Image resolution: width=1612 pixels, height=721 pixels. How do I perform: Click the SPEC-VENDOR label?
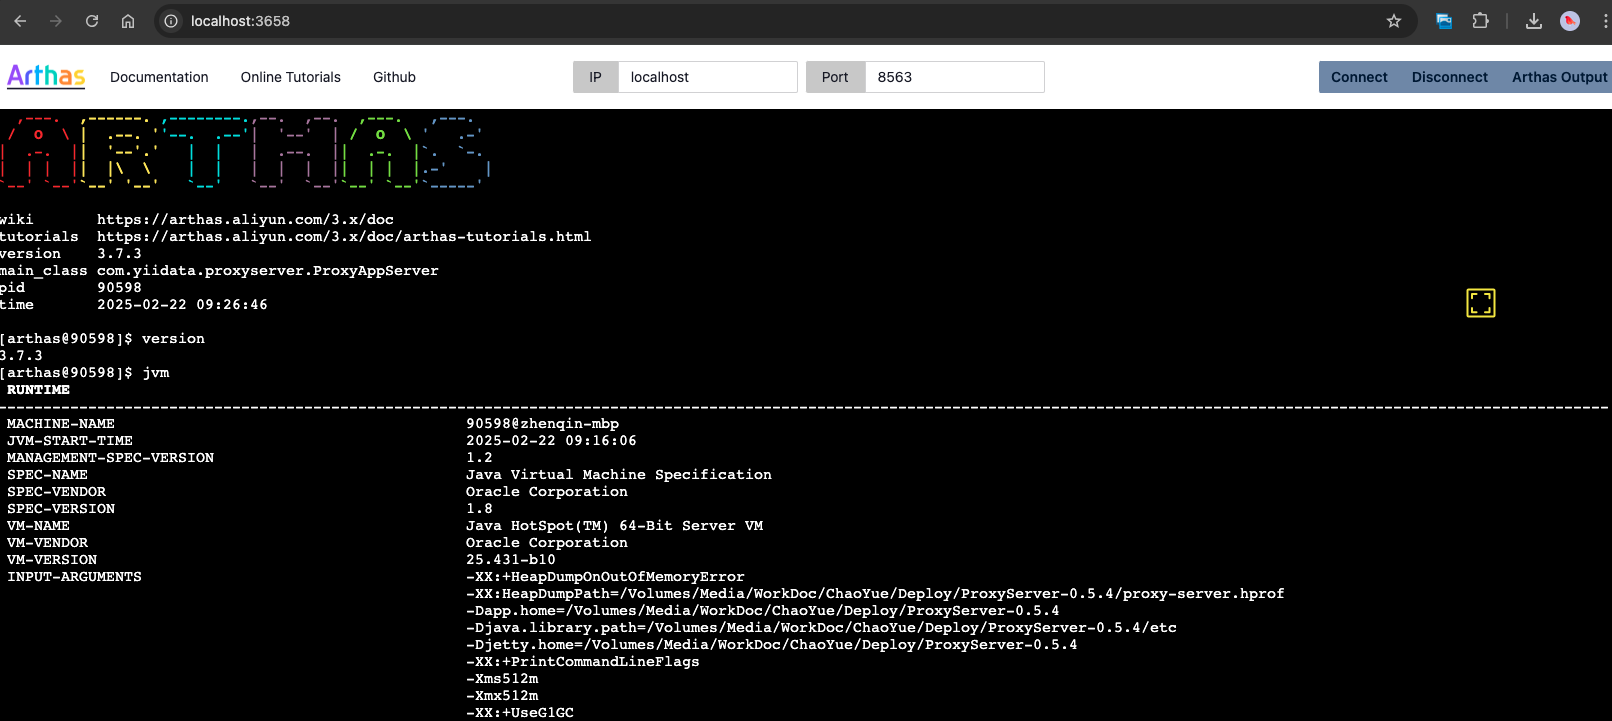[x=56, y=491]
